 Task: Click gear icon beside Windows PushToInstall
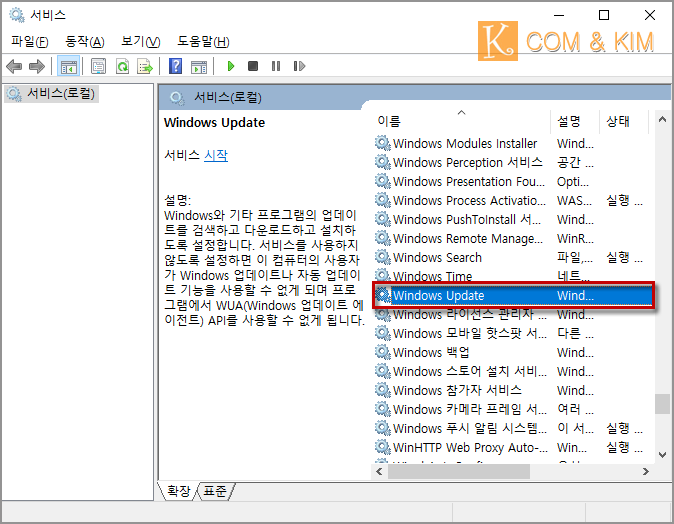pos(382,219)
